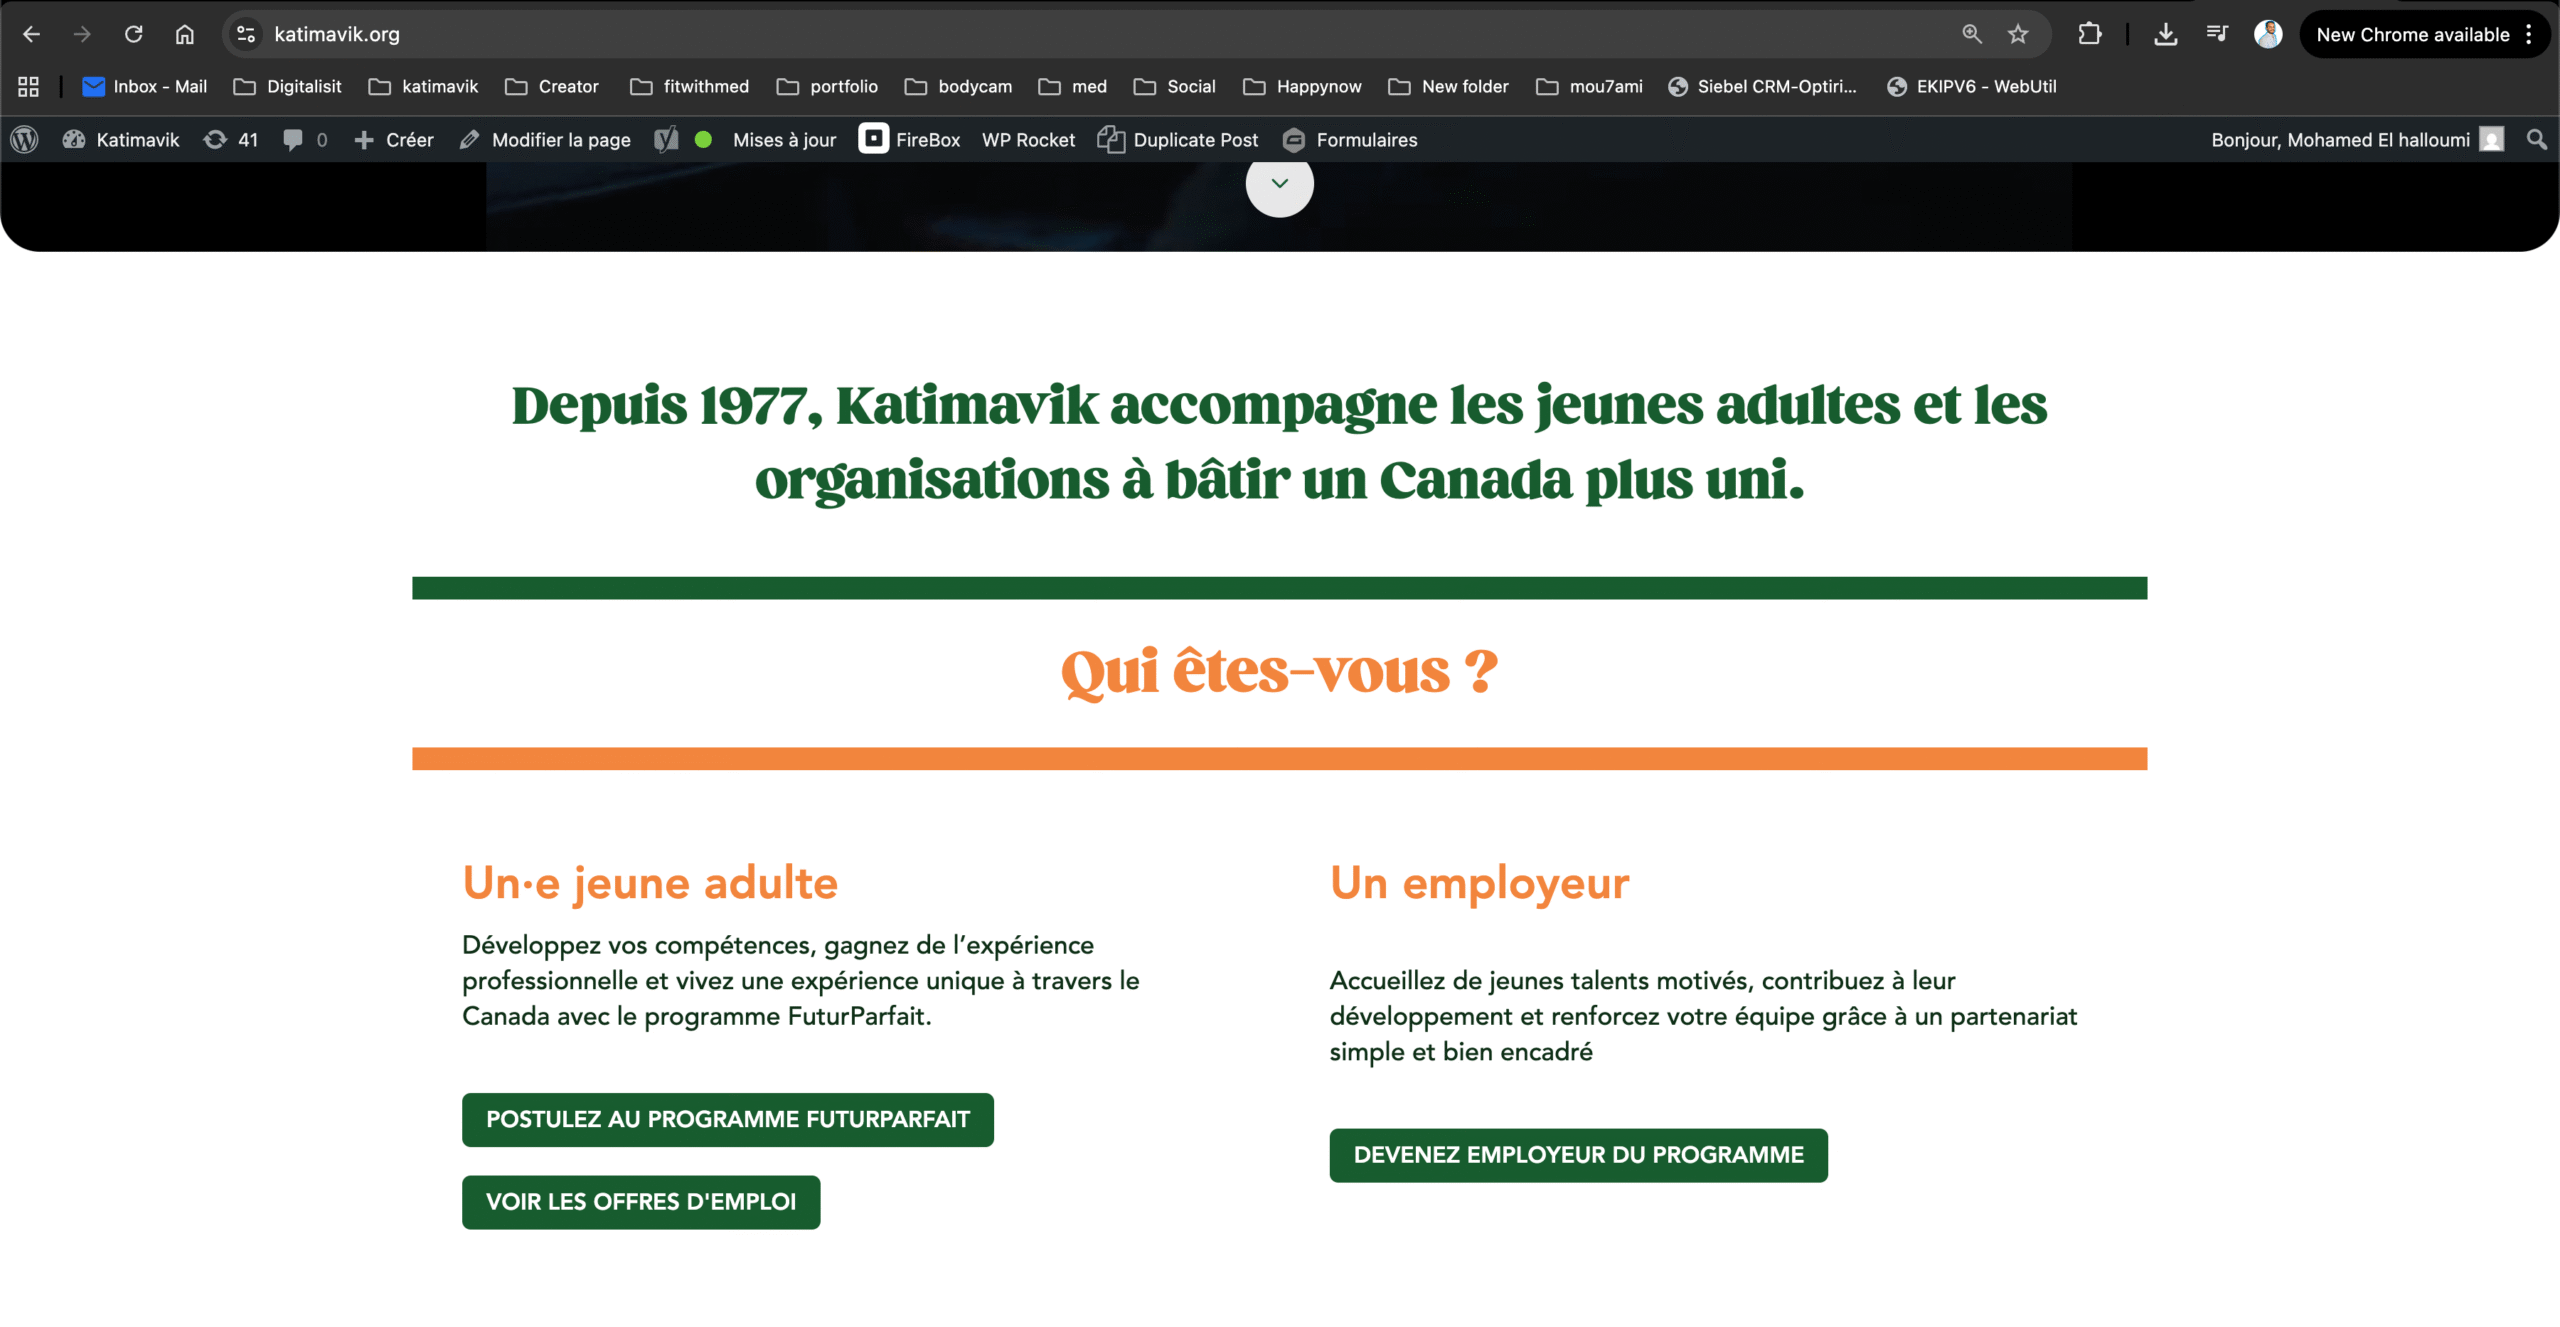Open the Inbox - Mail bookmark

pos(145,87)
